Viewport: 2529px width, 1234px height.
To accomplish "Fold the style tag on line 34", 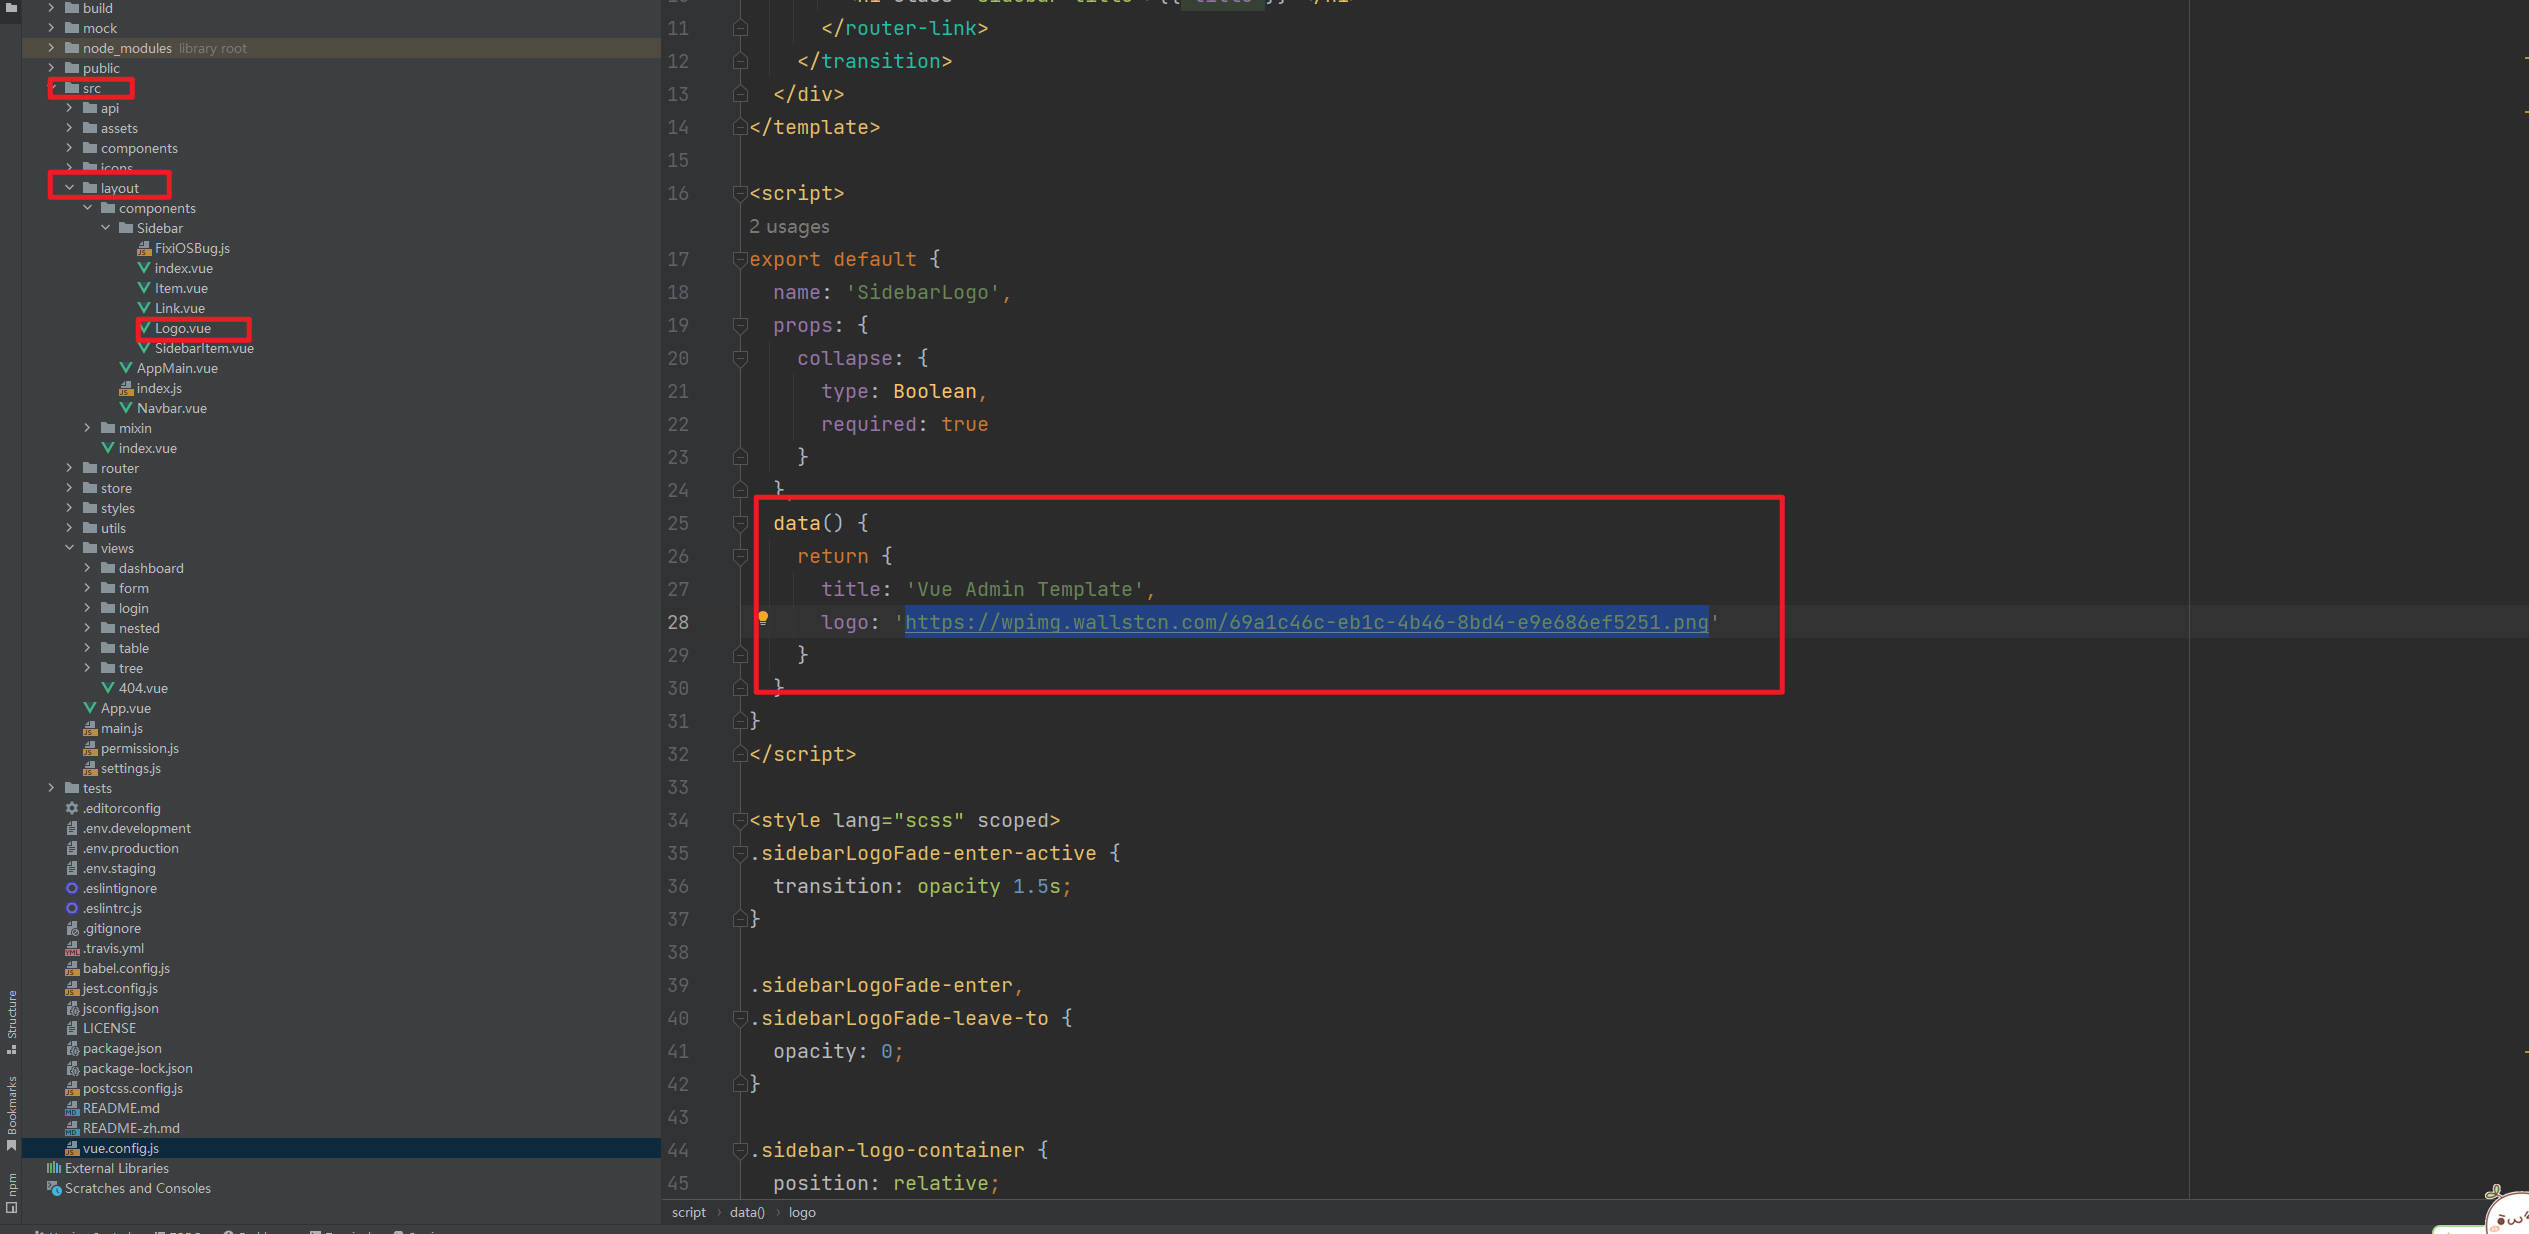I will point(740,820).
